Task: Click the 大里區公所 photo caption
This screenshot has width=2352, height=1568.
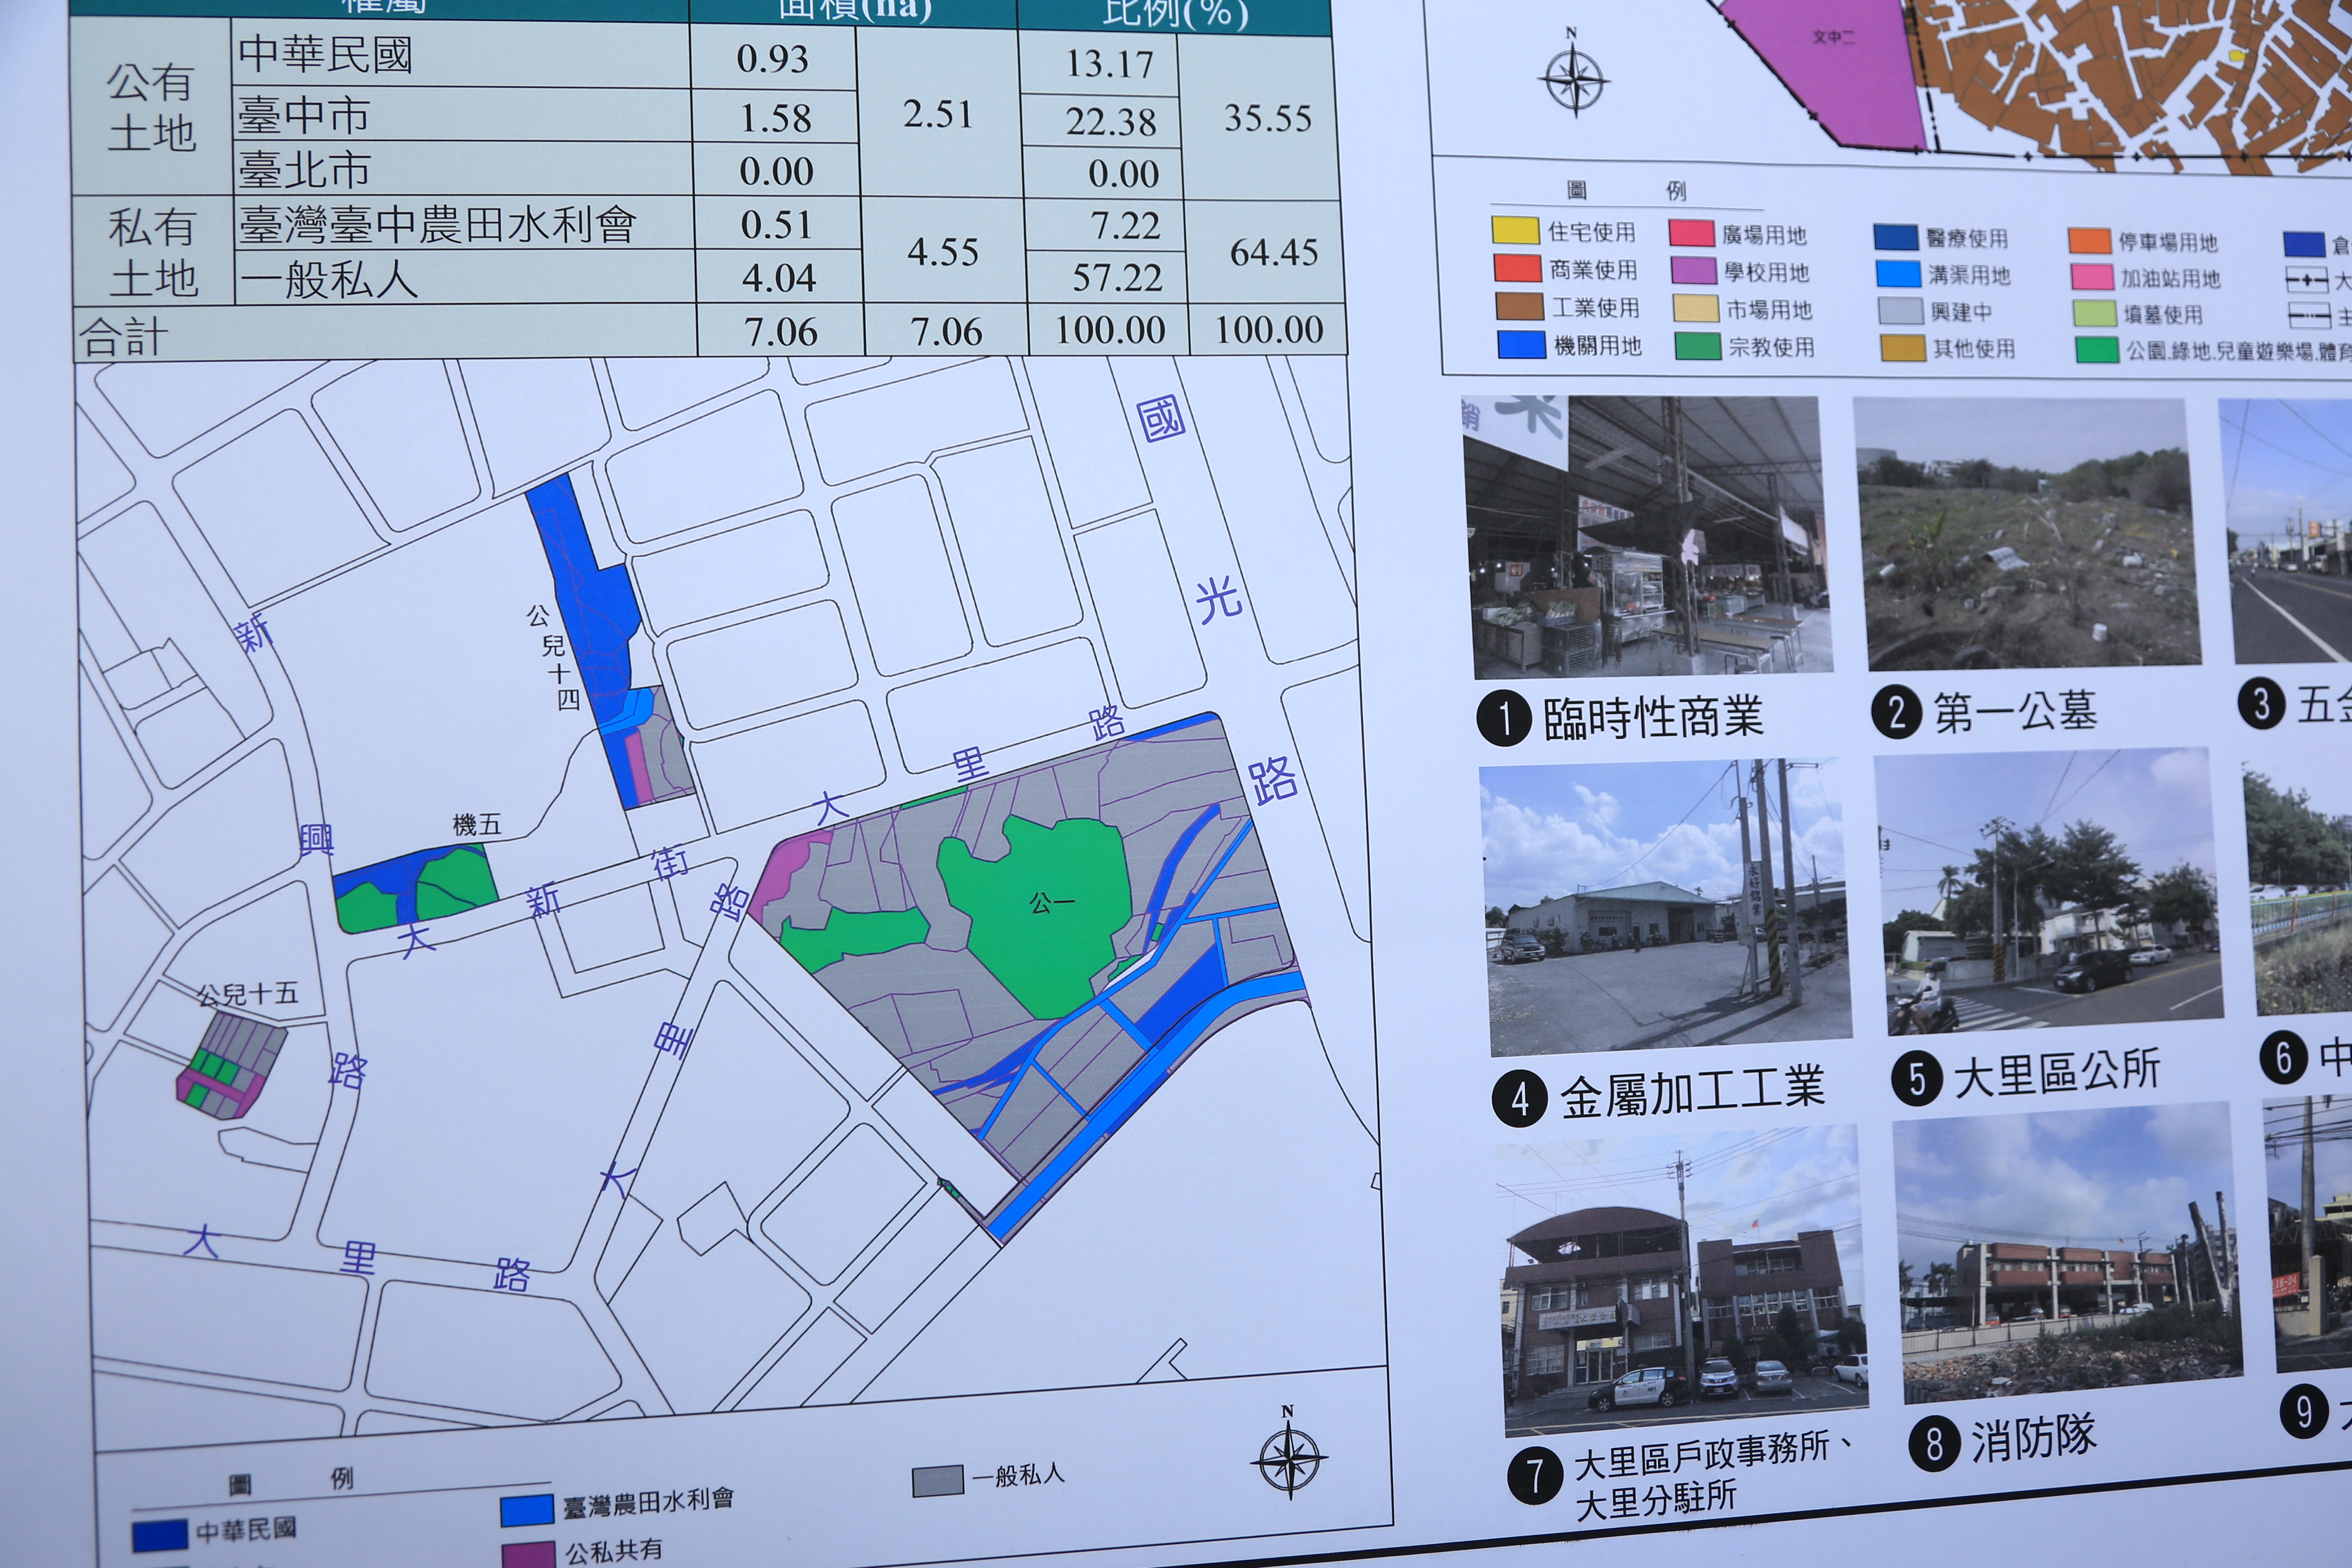Action: pyautogui.click(x=2057, y=1073)
